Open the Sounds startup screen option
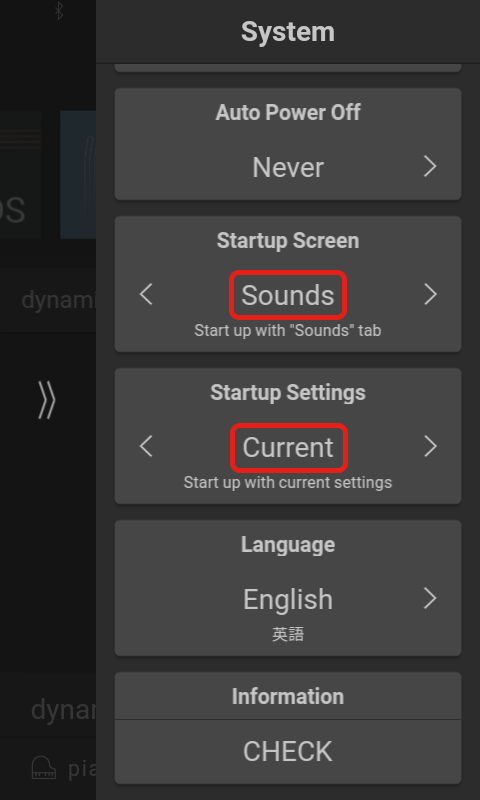This screenshot has height=800, width=480. pos(288,295)
